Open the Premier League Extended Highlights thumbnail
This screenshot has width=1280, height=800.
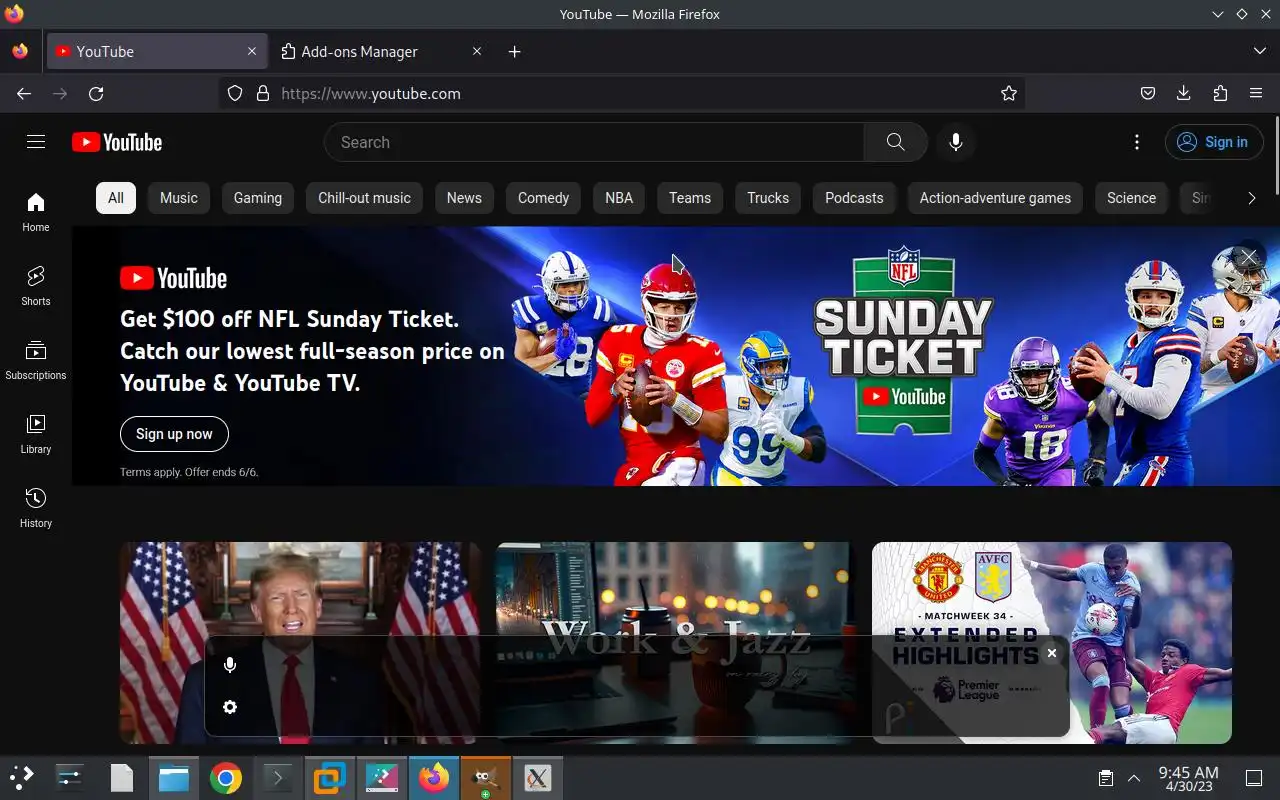(1052, 643)
